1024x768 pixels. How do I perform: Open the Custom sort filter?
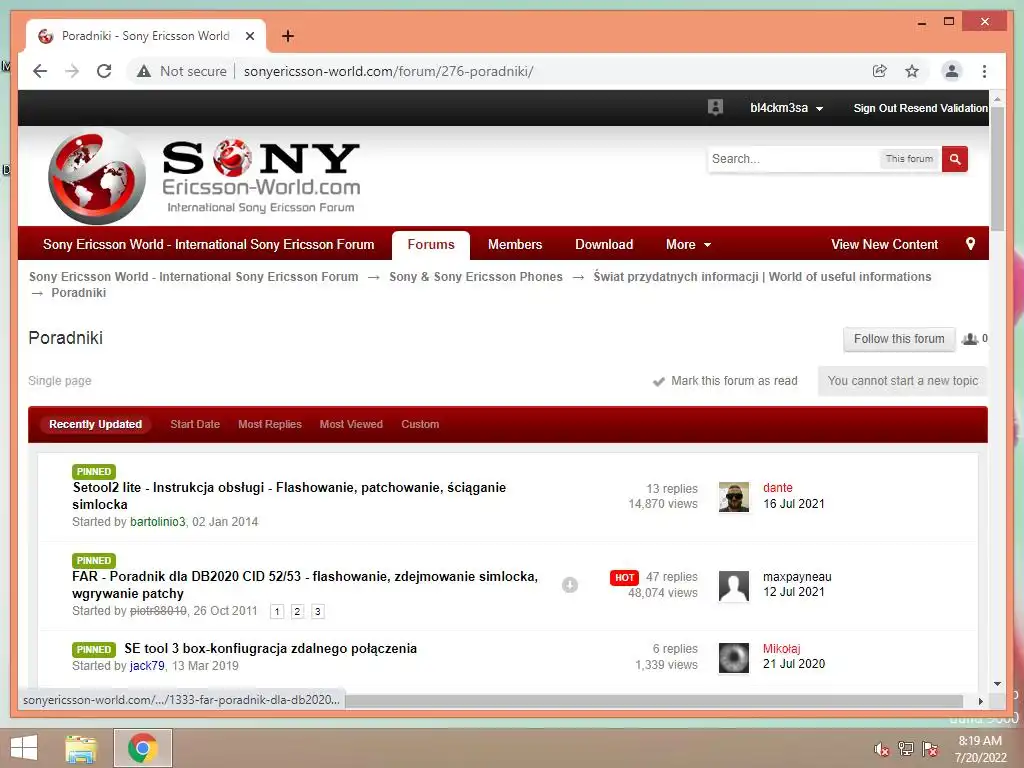[x=420, y=424]
